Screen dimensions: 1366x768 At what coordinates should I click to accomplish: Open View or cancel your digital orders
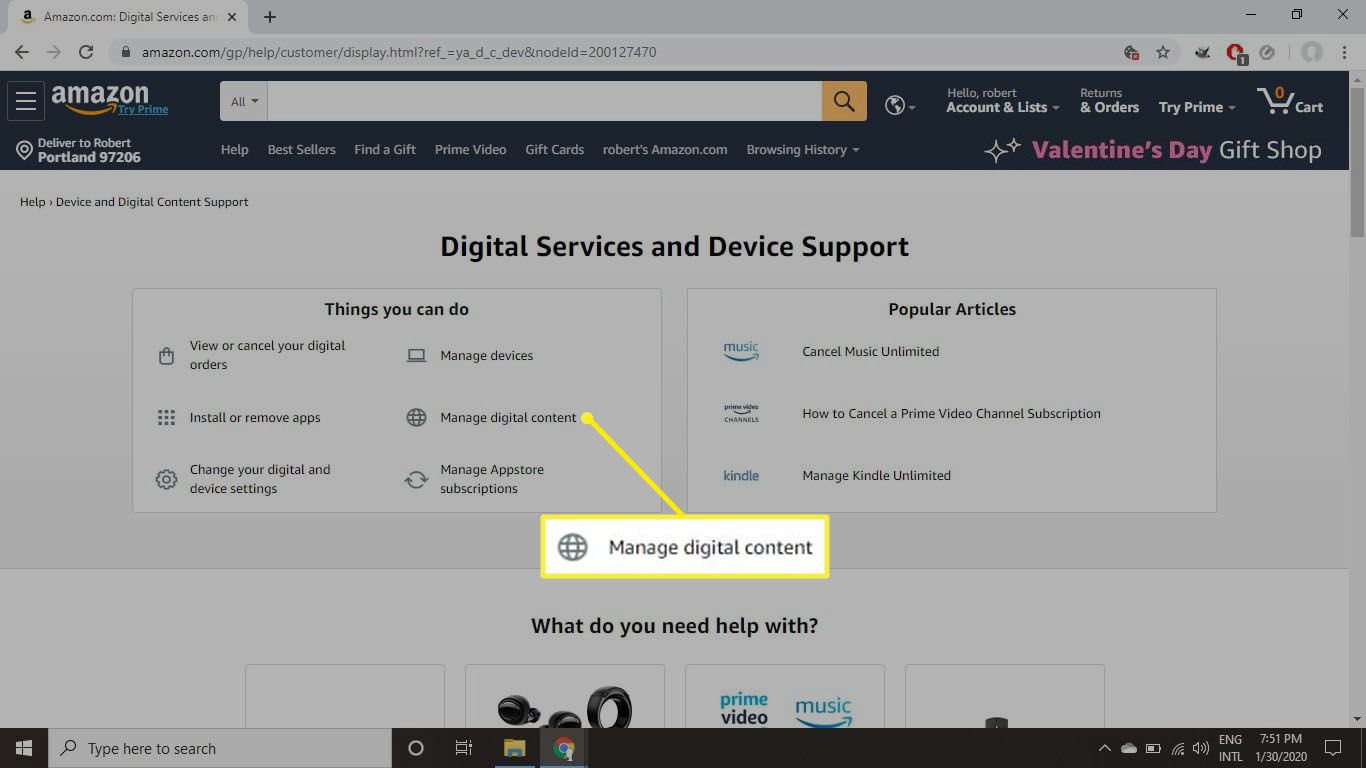tap(267, 355)
